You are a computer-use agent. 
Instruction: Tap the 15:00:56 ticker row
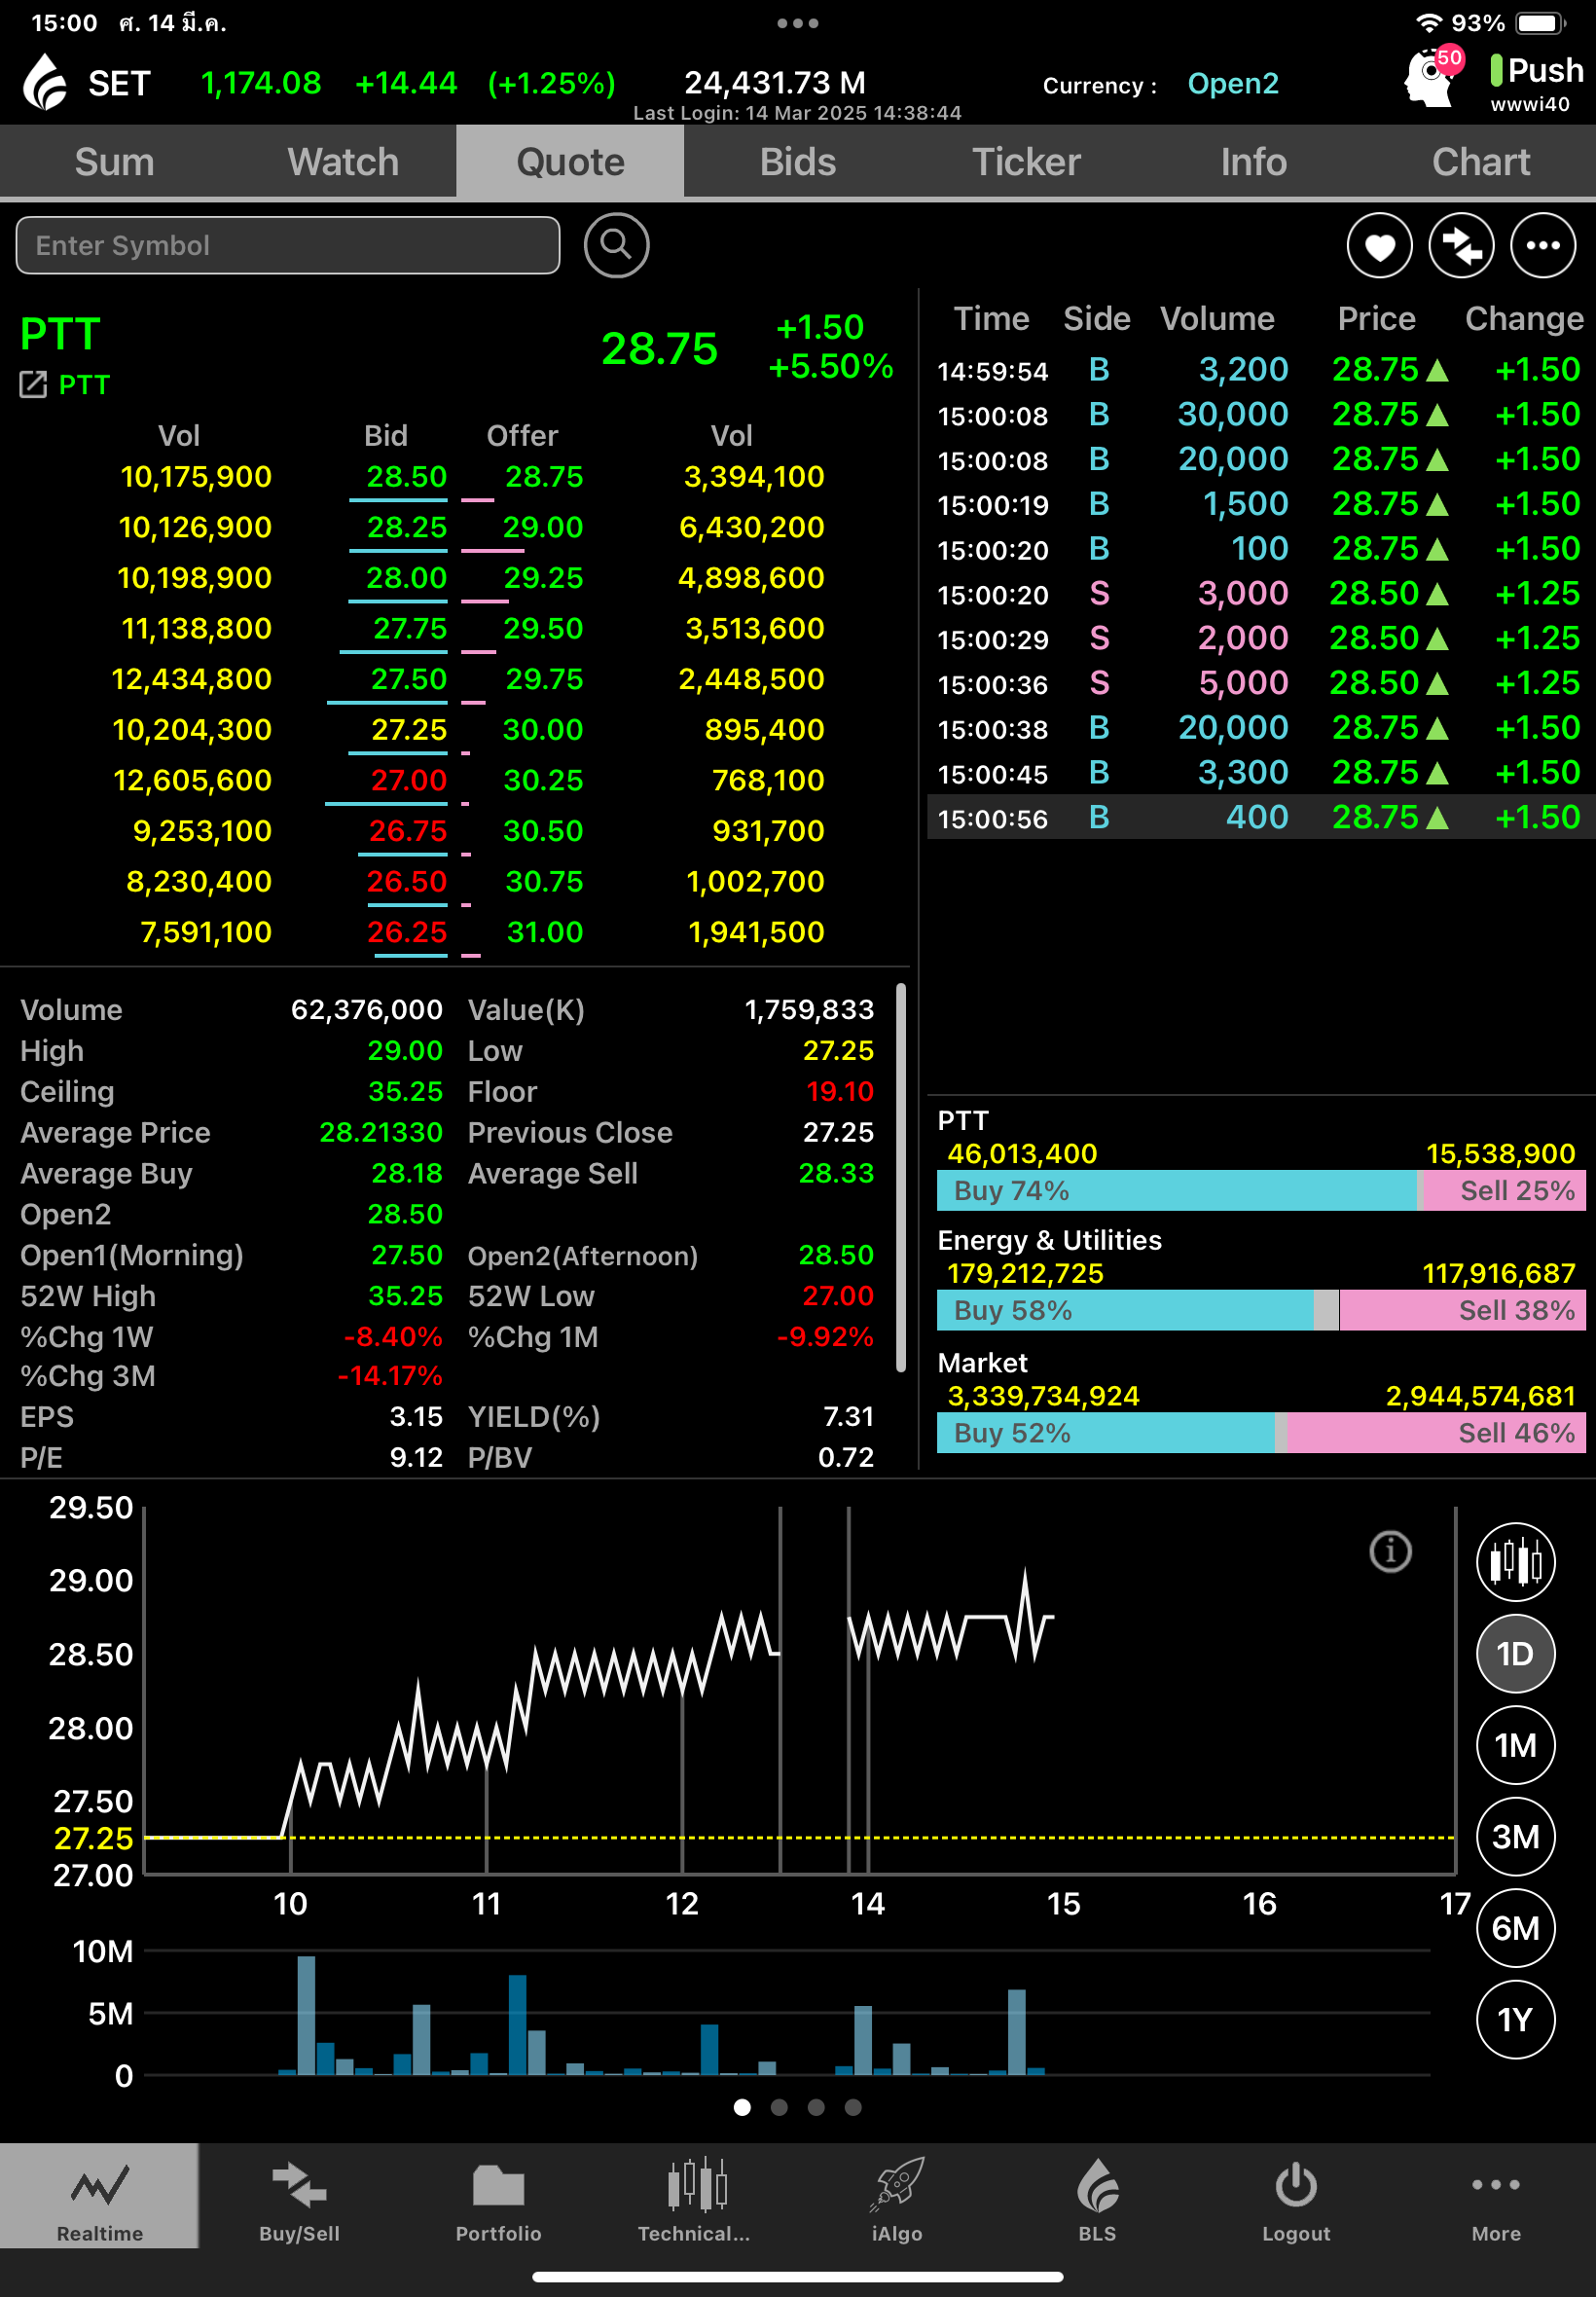pos(1260,817)
